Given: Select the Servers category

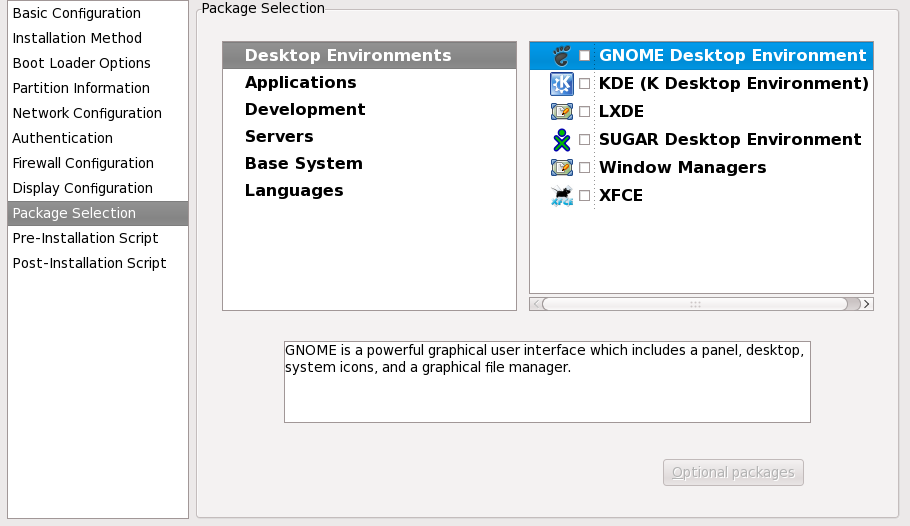Looking at the screenshot, I should pyautogui.click(x=279, y=137).
